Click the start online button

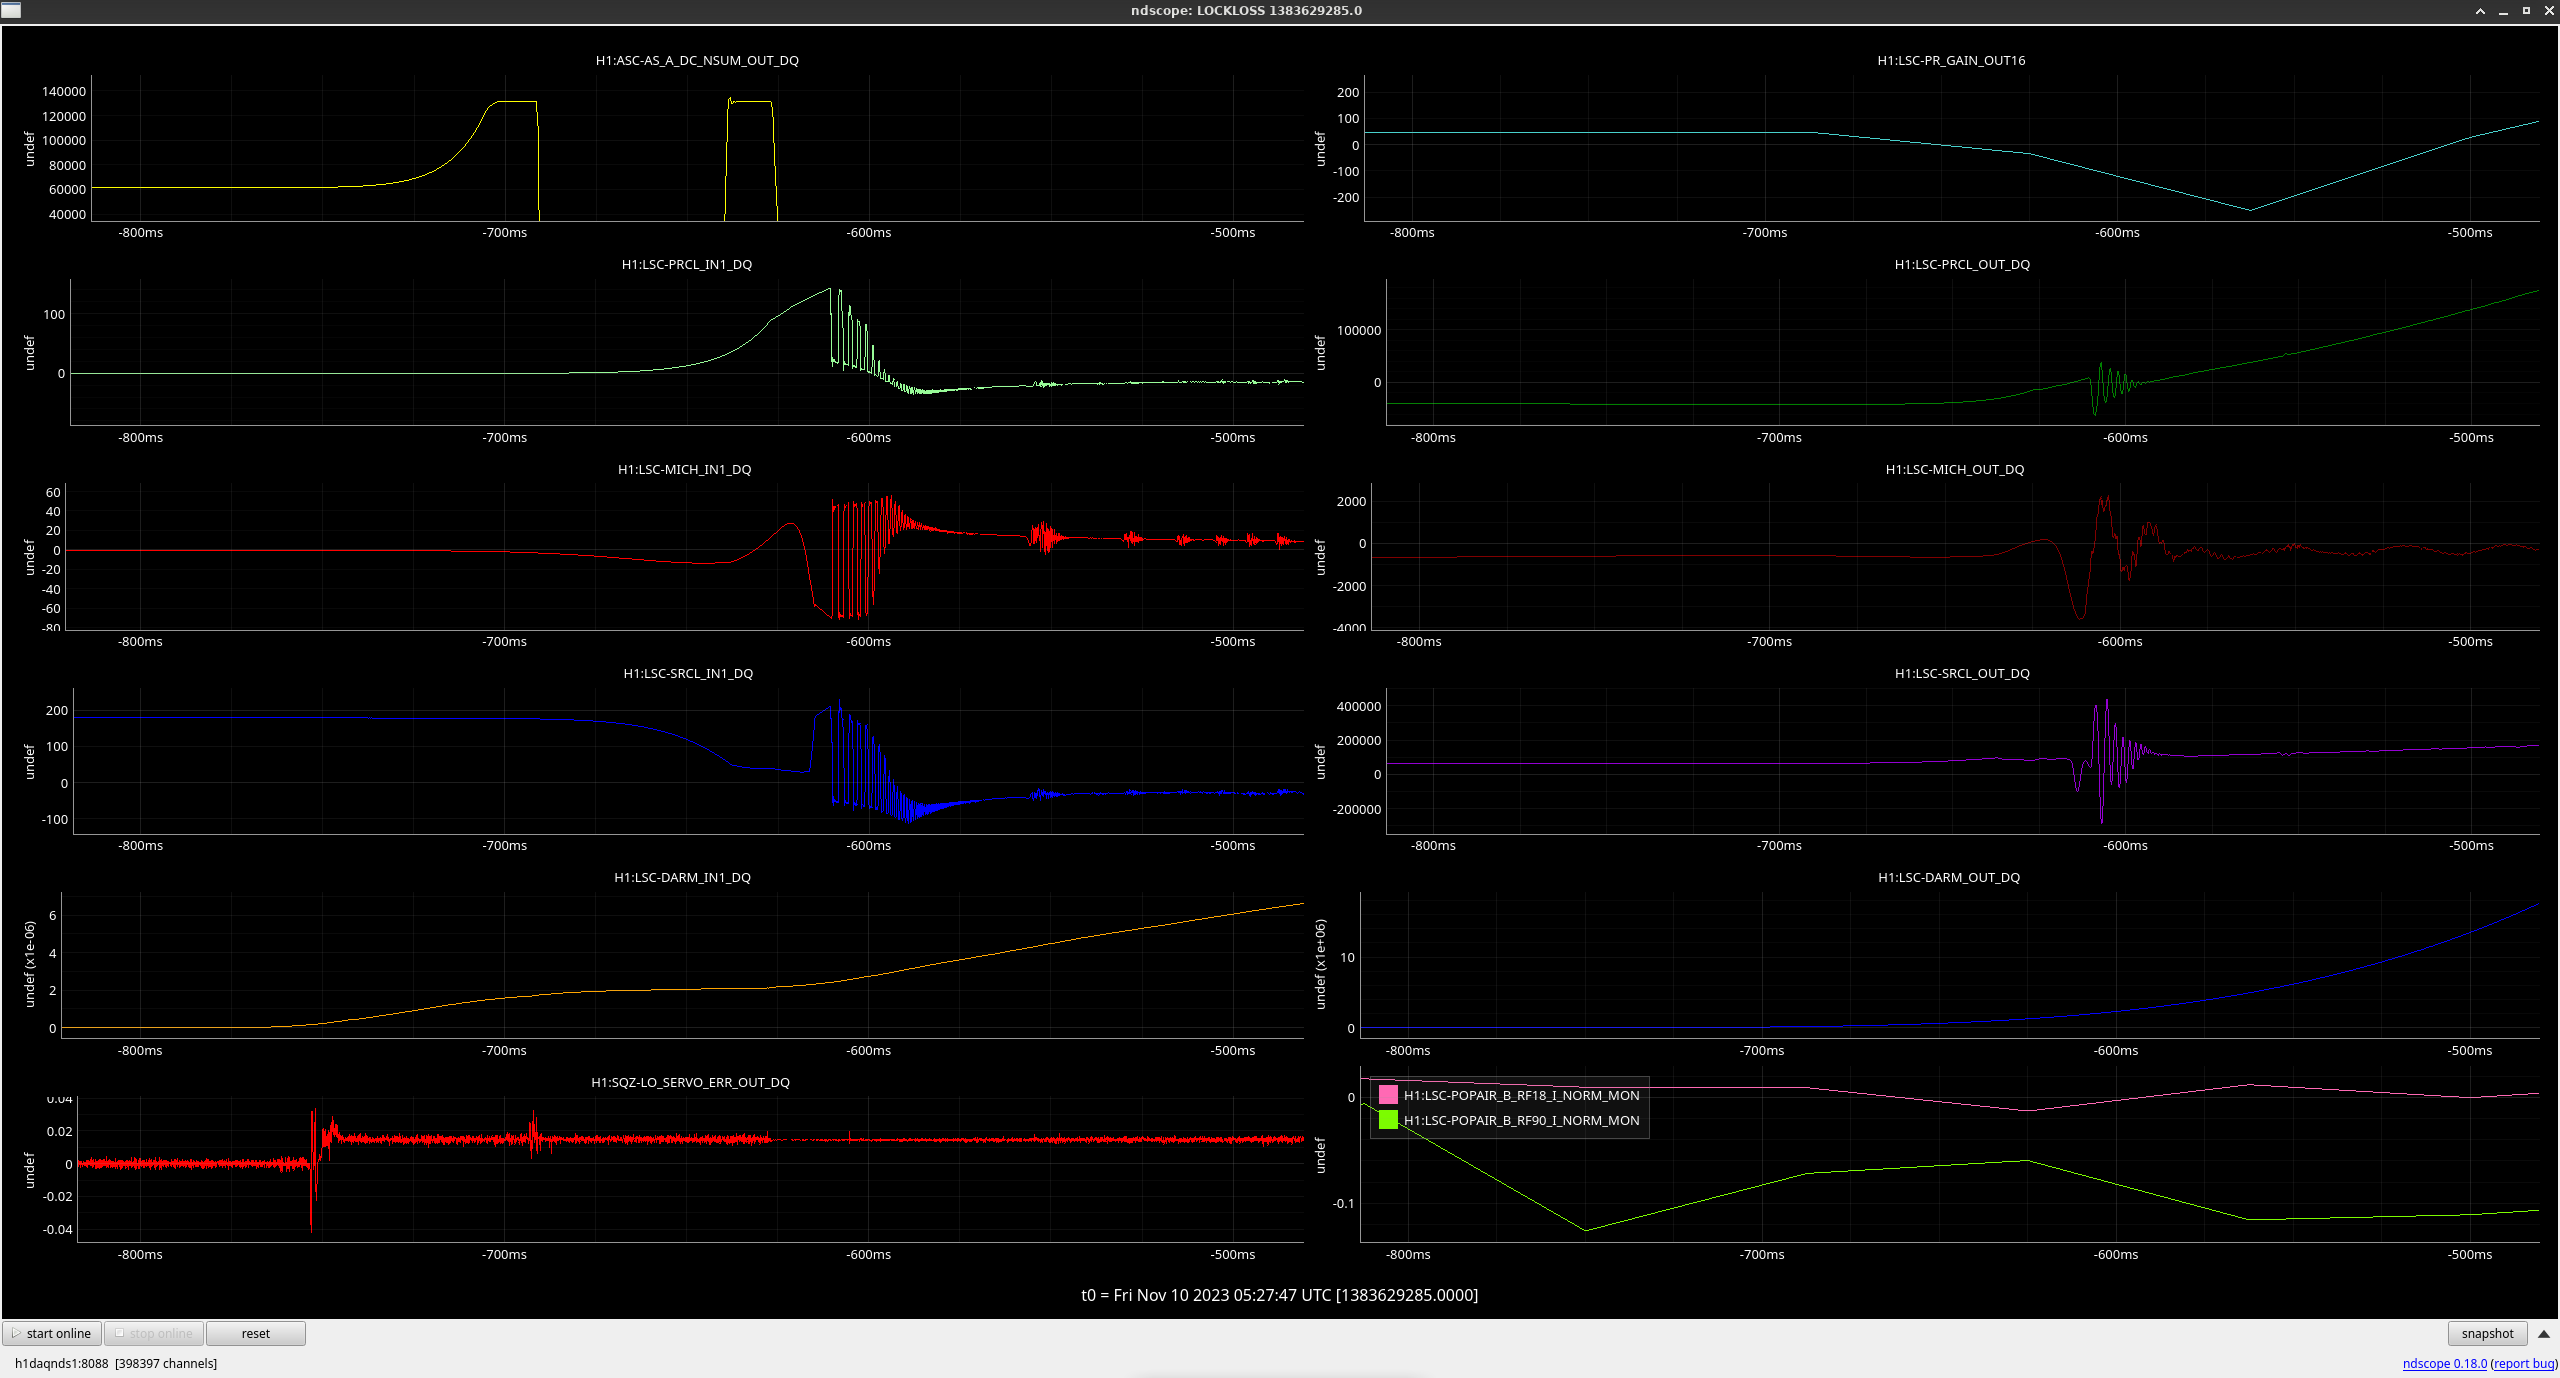(x=52, y=1333)
